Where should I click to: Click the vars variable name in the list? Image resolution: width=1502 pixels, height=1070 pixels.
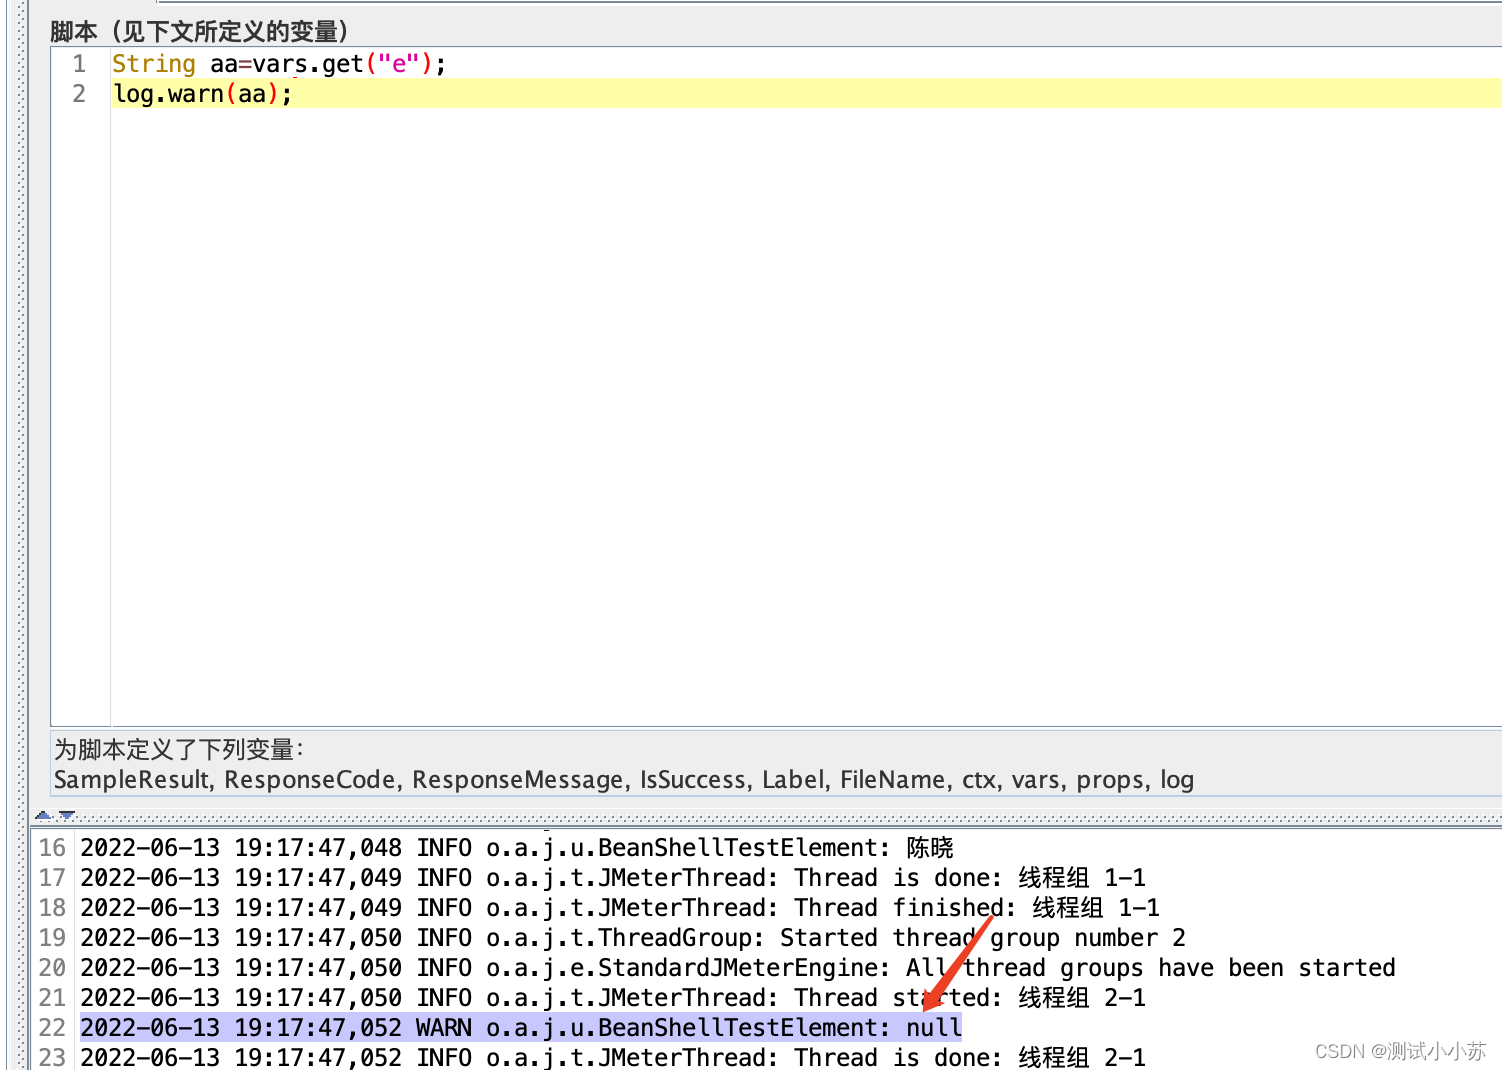(1036, 780)
